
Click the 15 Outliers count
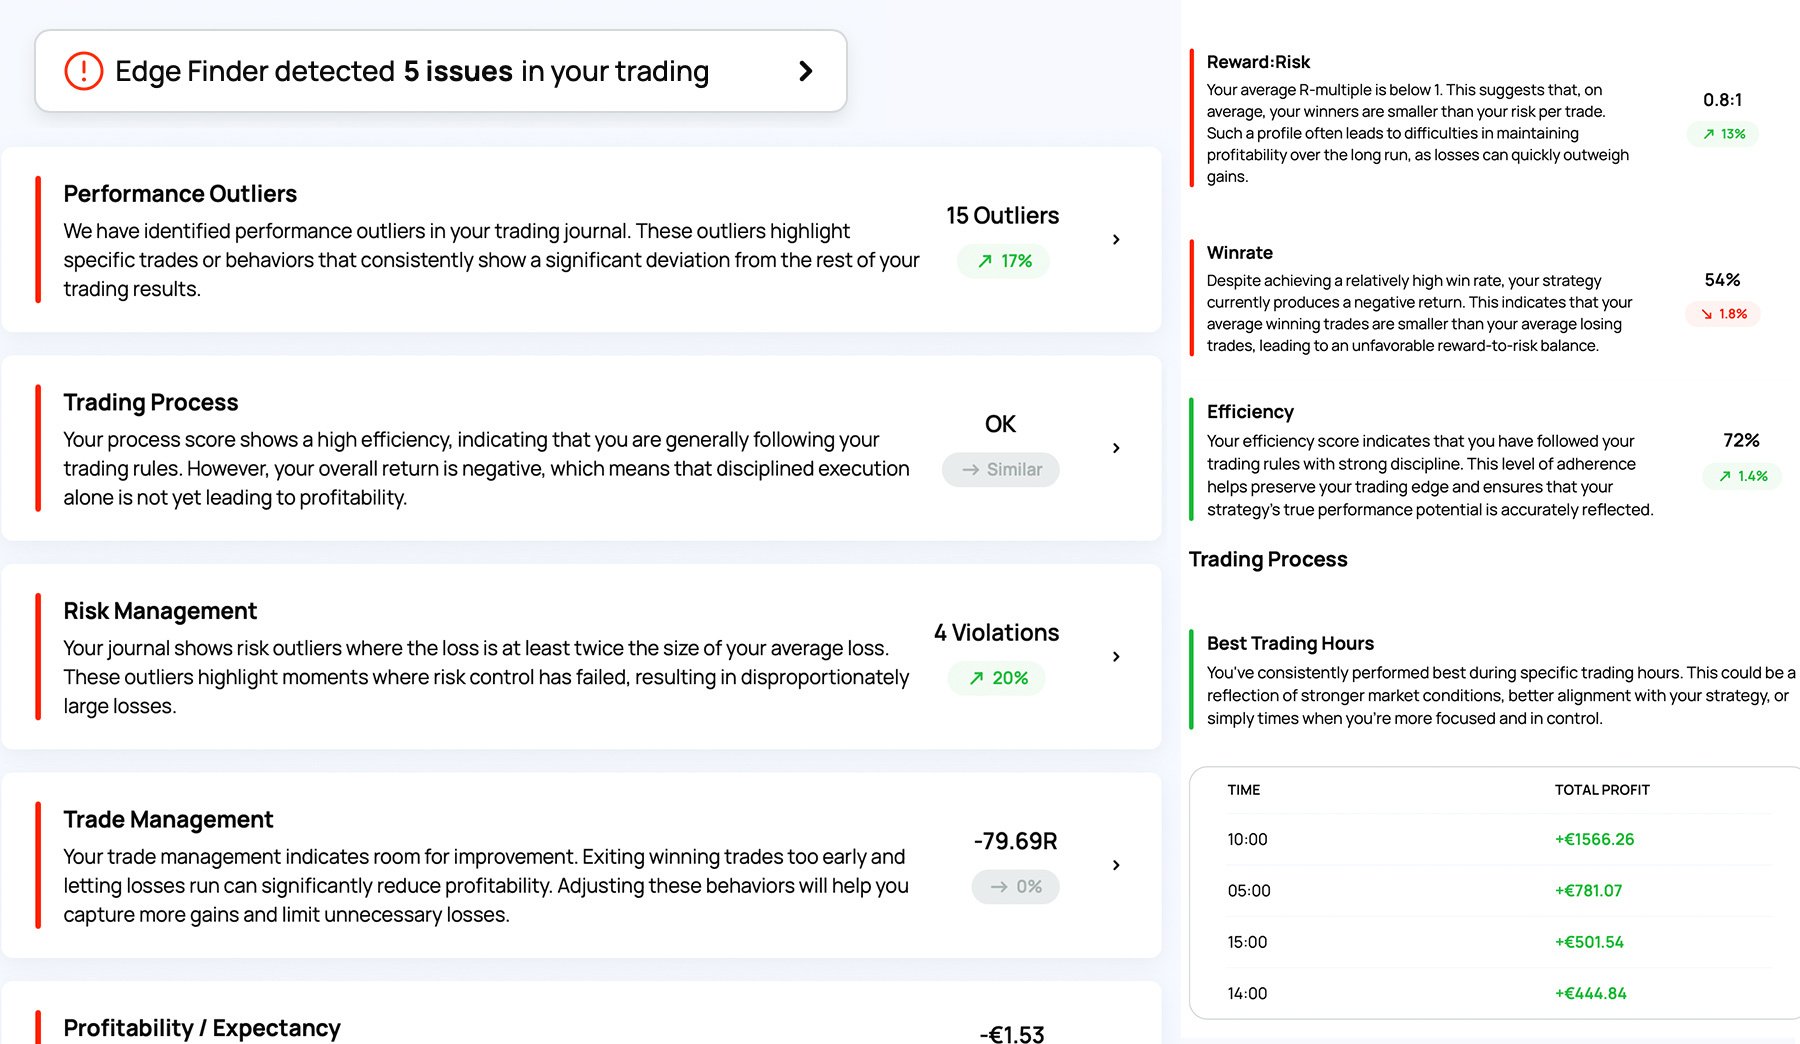coord(1002,216)
